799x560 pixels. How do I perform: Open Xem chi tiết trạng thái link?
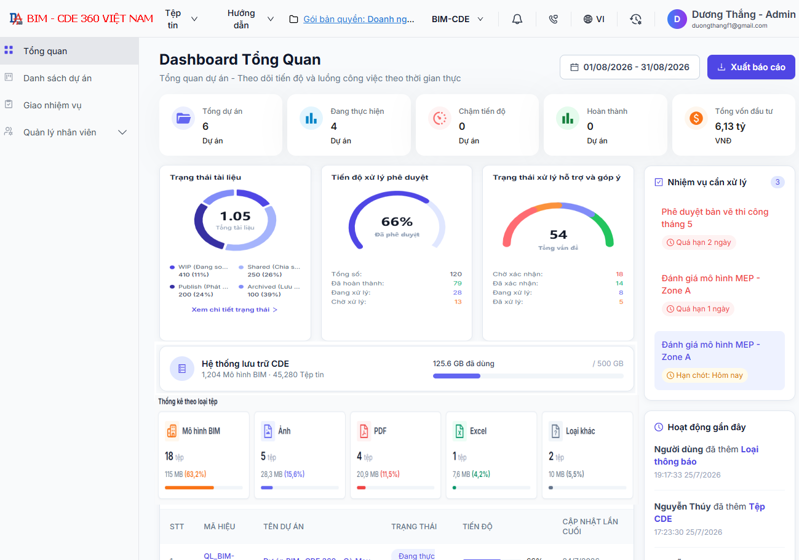(x=234, y=309)
